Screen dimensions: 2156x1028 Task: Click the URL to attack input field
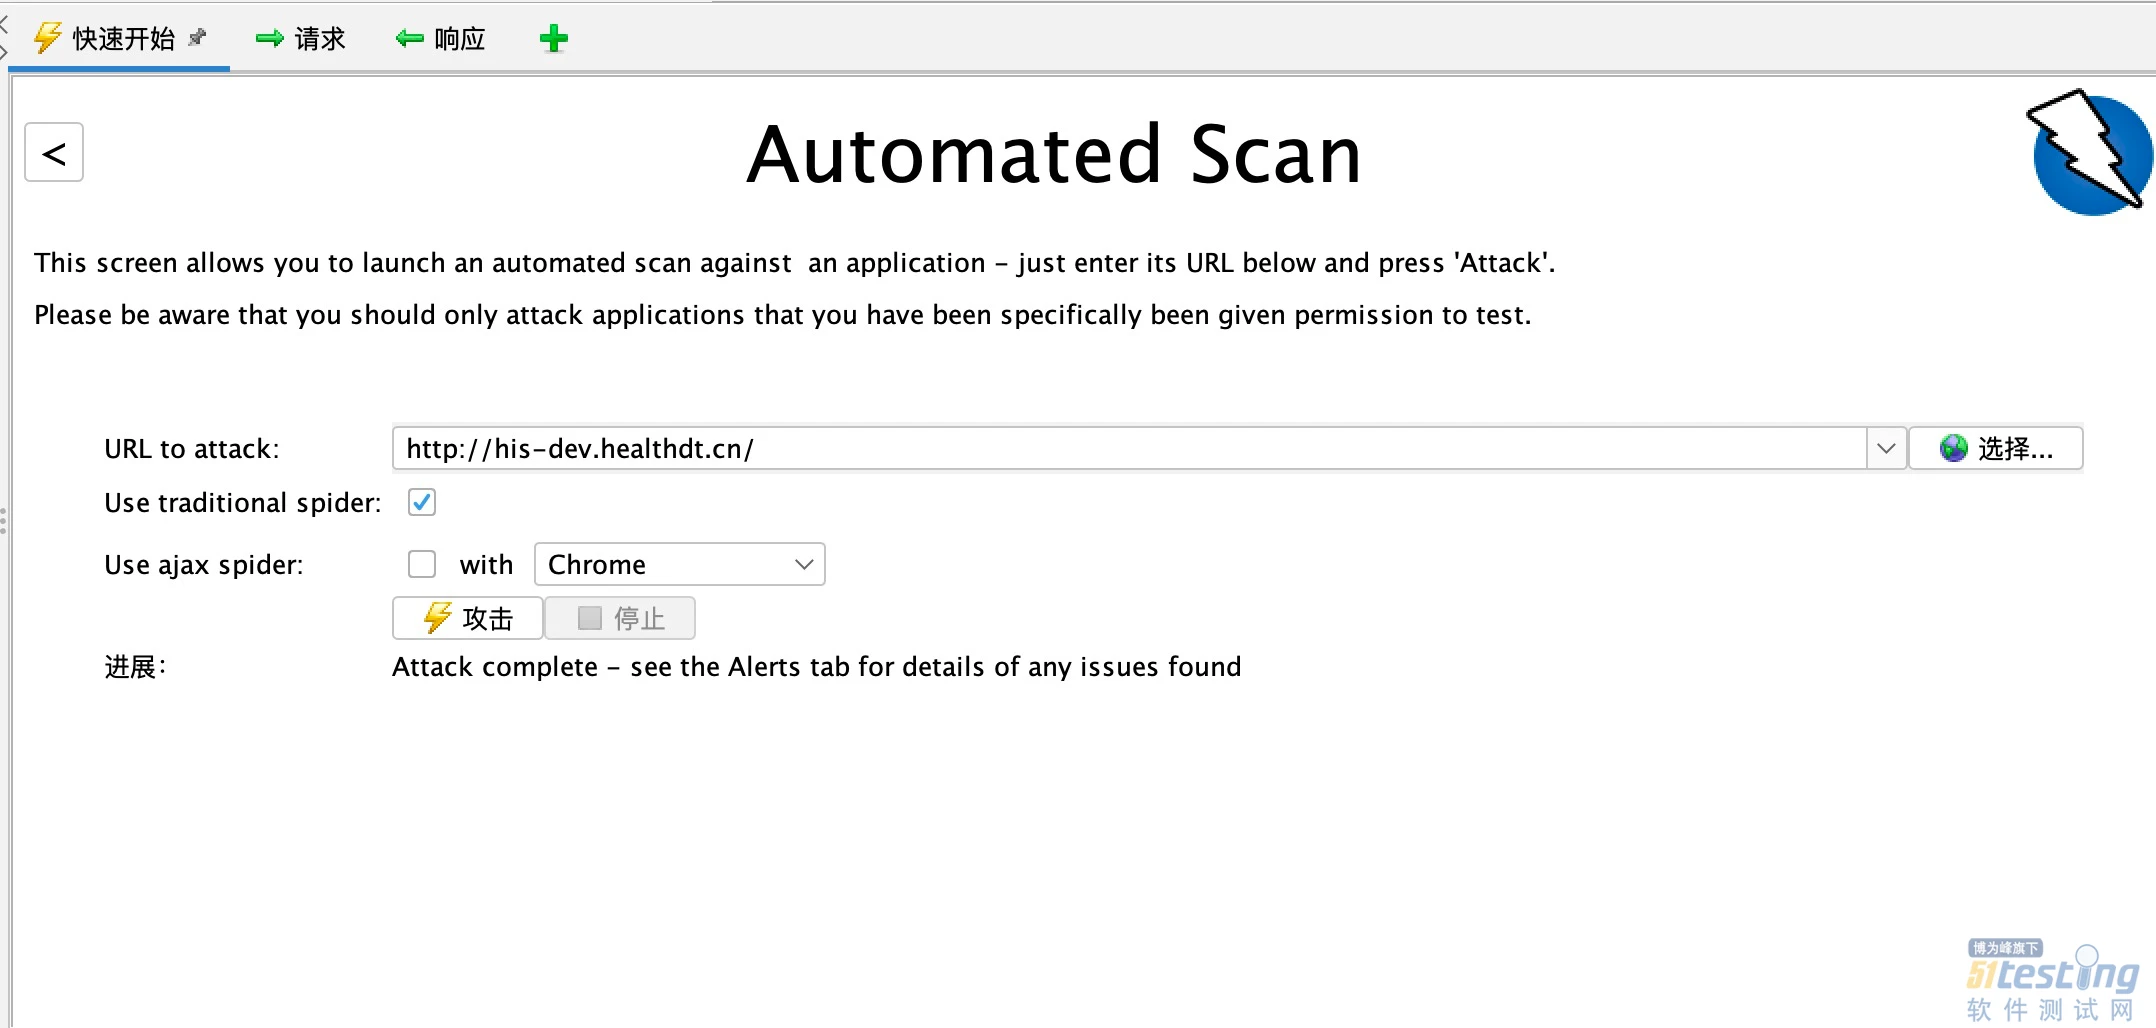1128,448
